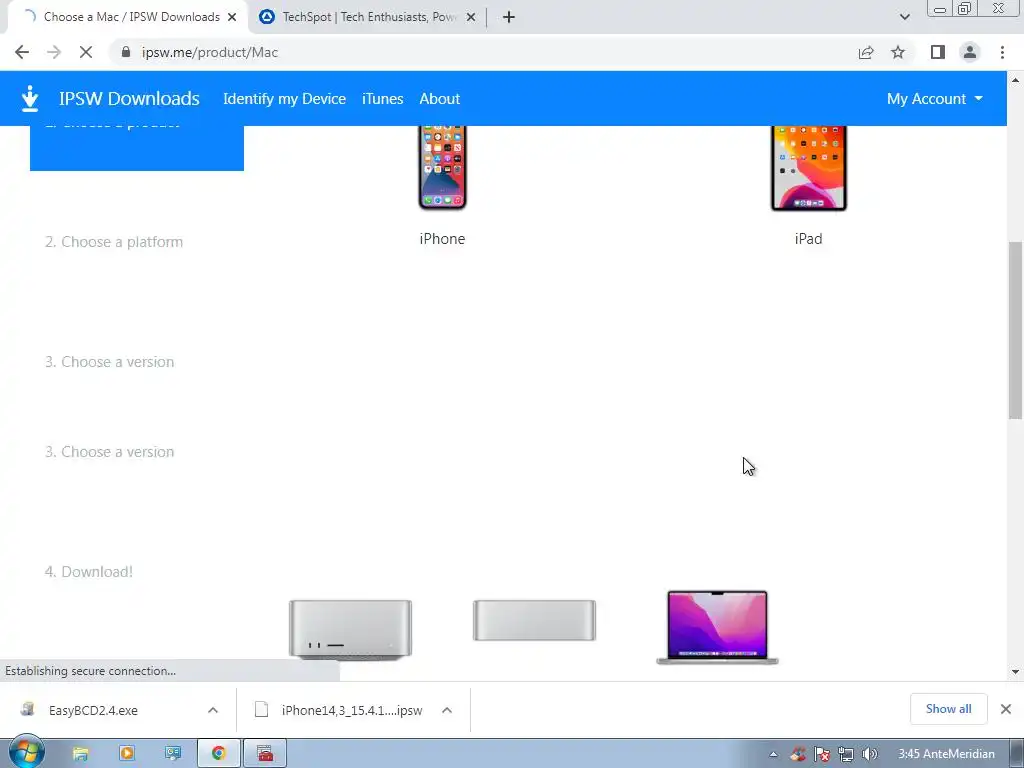The height and width of the screenshot is (768, 1024).
Task: Show hidden tray icons arrow
Action: coord(773,754)
